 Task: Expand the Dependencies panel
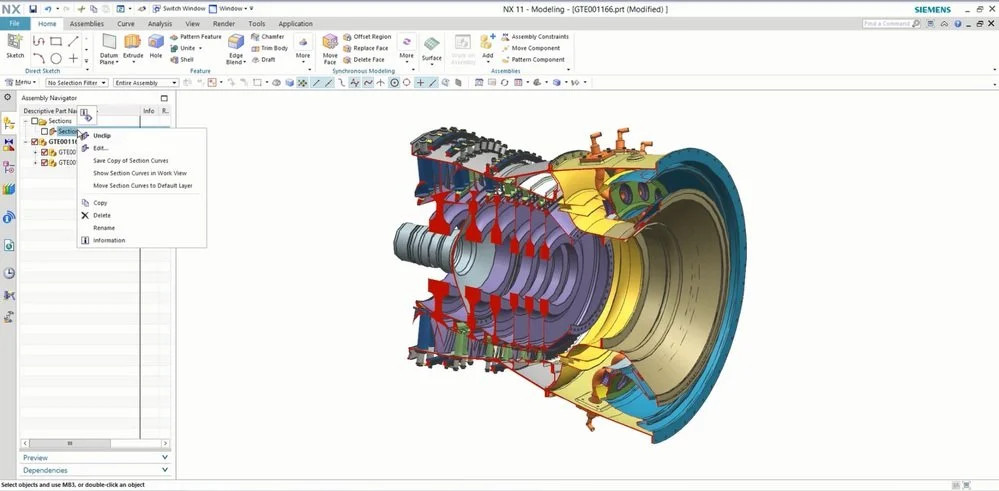tap(95, 470)
